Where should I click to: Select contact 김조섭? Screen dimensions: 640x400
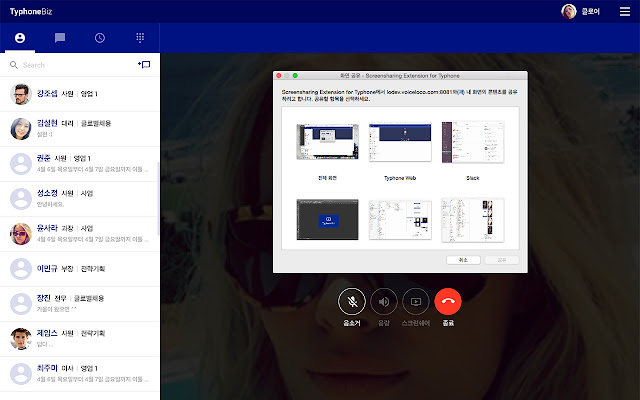pyautogui.click(x=80, y=94)
